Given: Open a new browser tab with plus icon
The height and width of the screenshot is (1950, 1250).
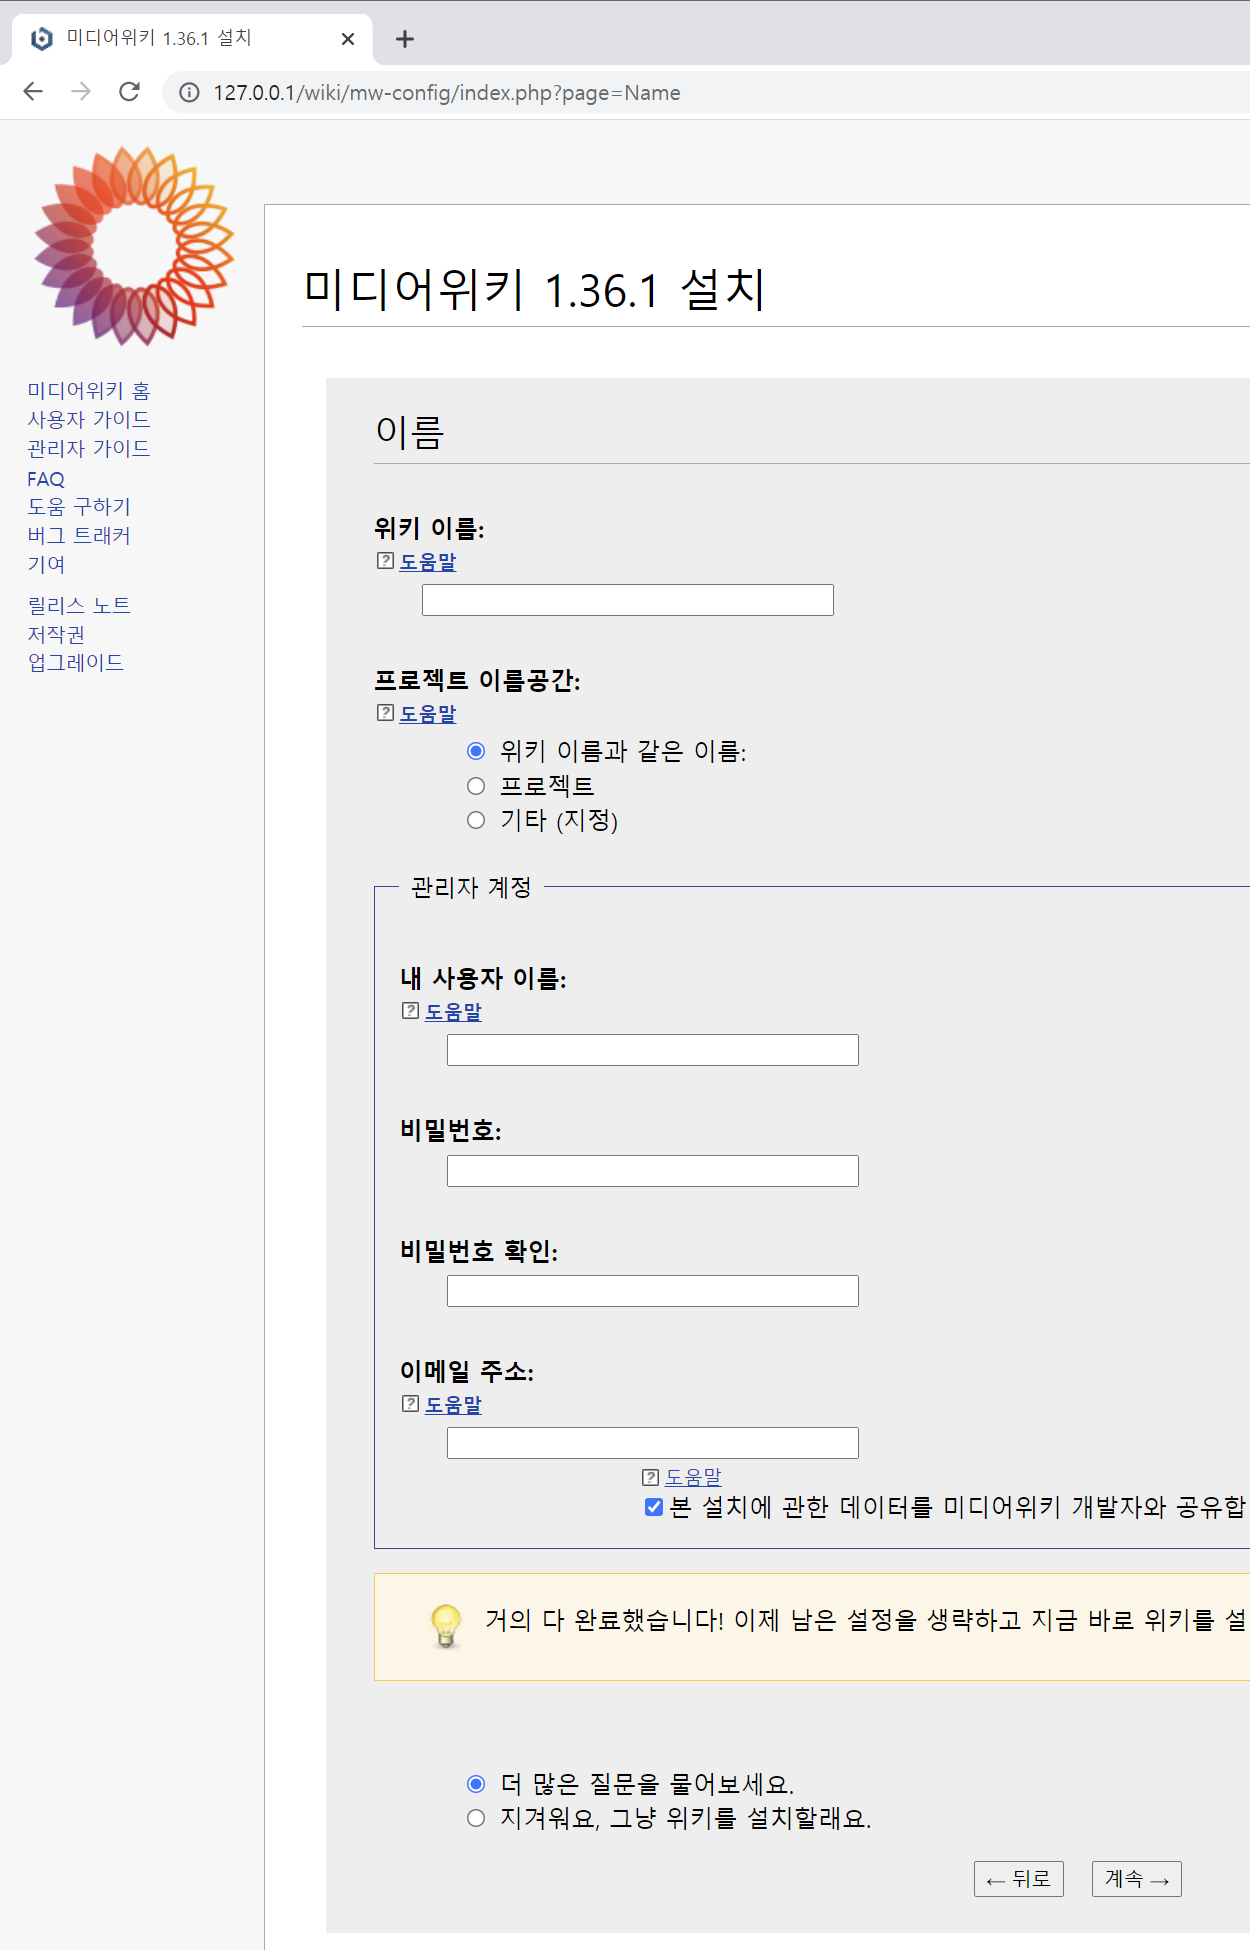Looking at the screenshot, I should pyautogui.click(x=404, y=39).
